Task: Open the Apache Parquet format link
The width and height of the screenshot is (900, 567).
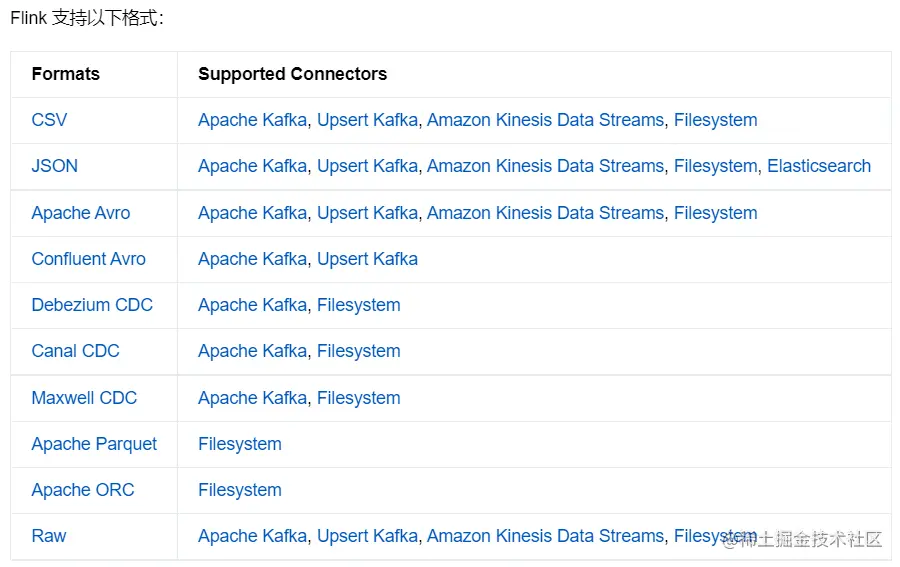Action: tap(94, 444)
